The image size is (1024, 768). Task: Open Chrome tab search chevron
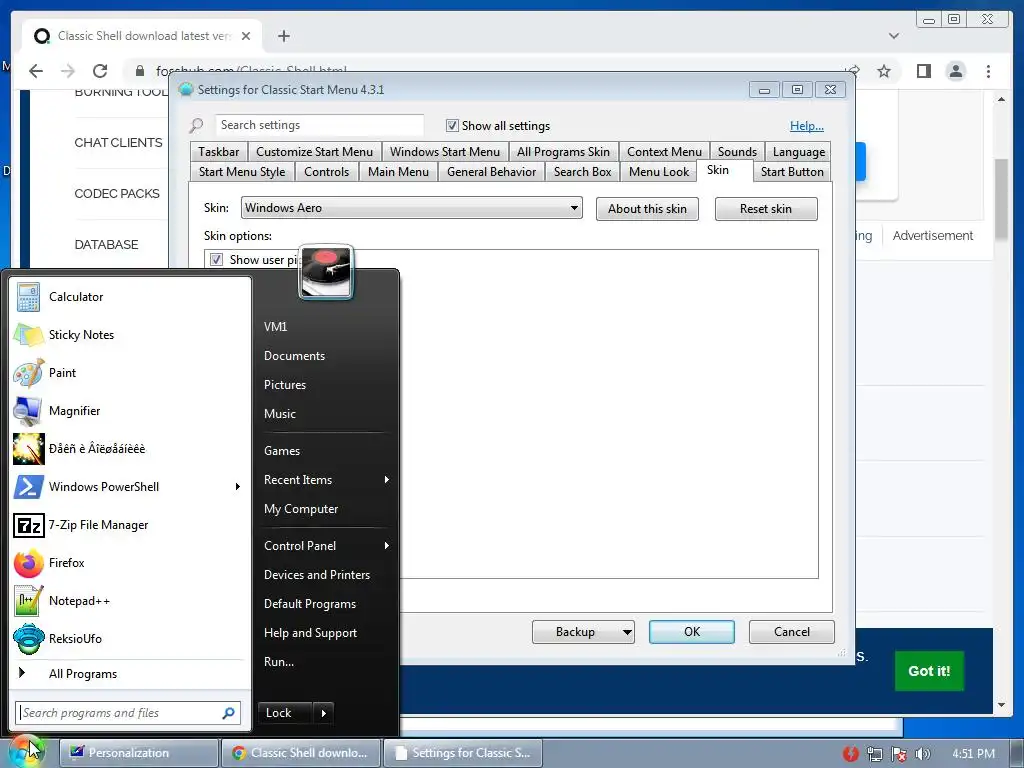coord(893,36)
